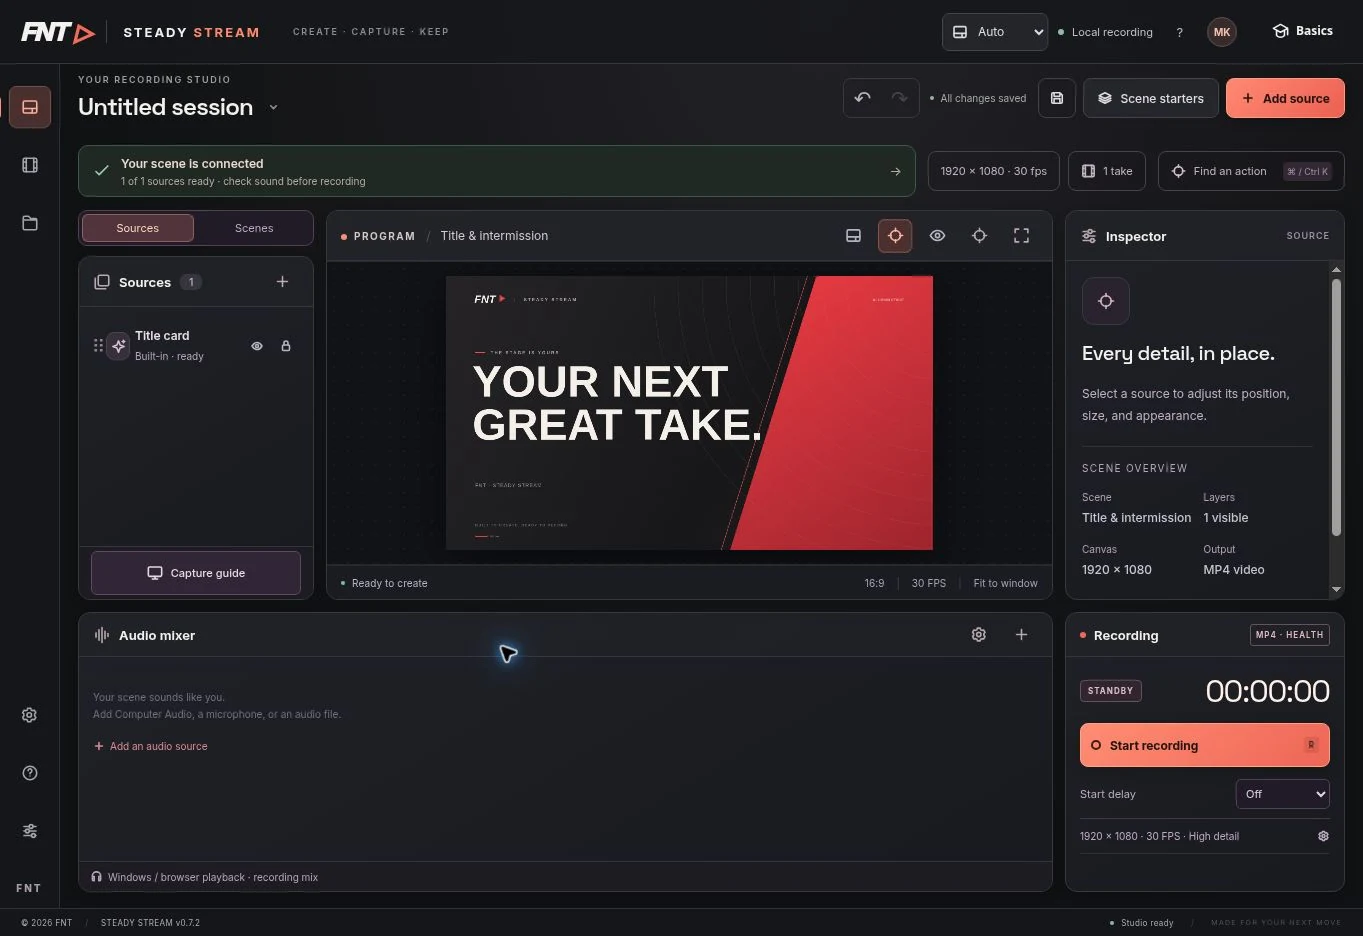
Task: Open Audio mixer settings gear
Action: [x=979, y=635]
